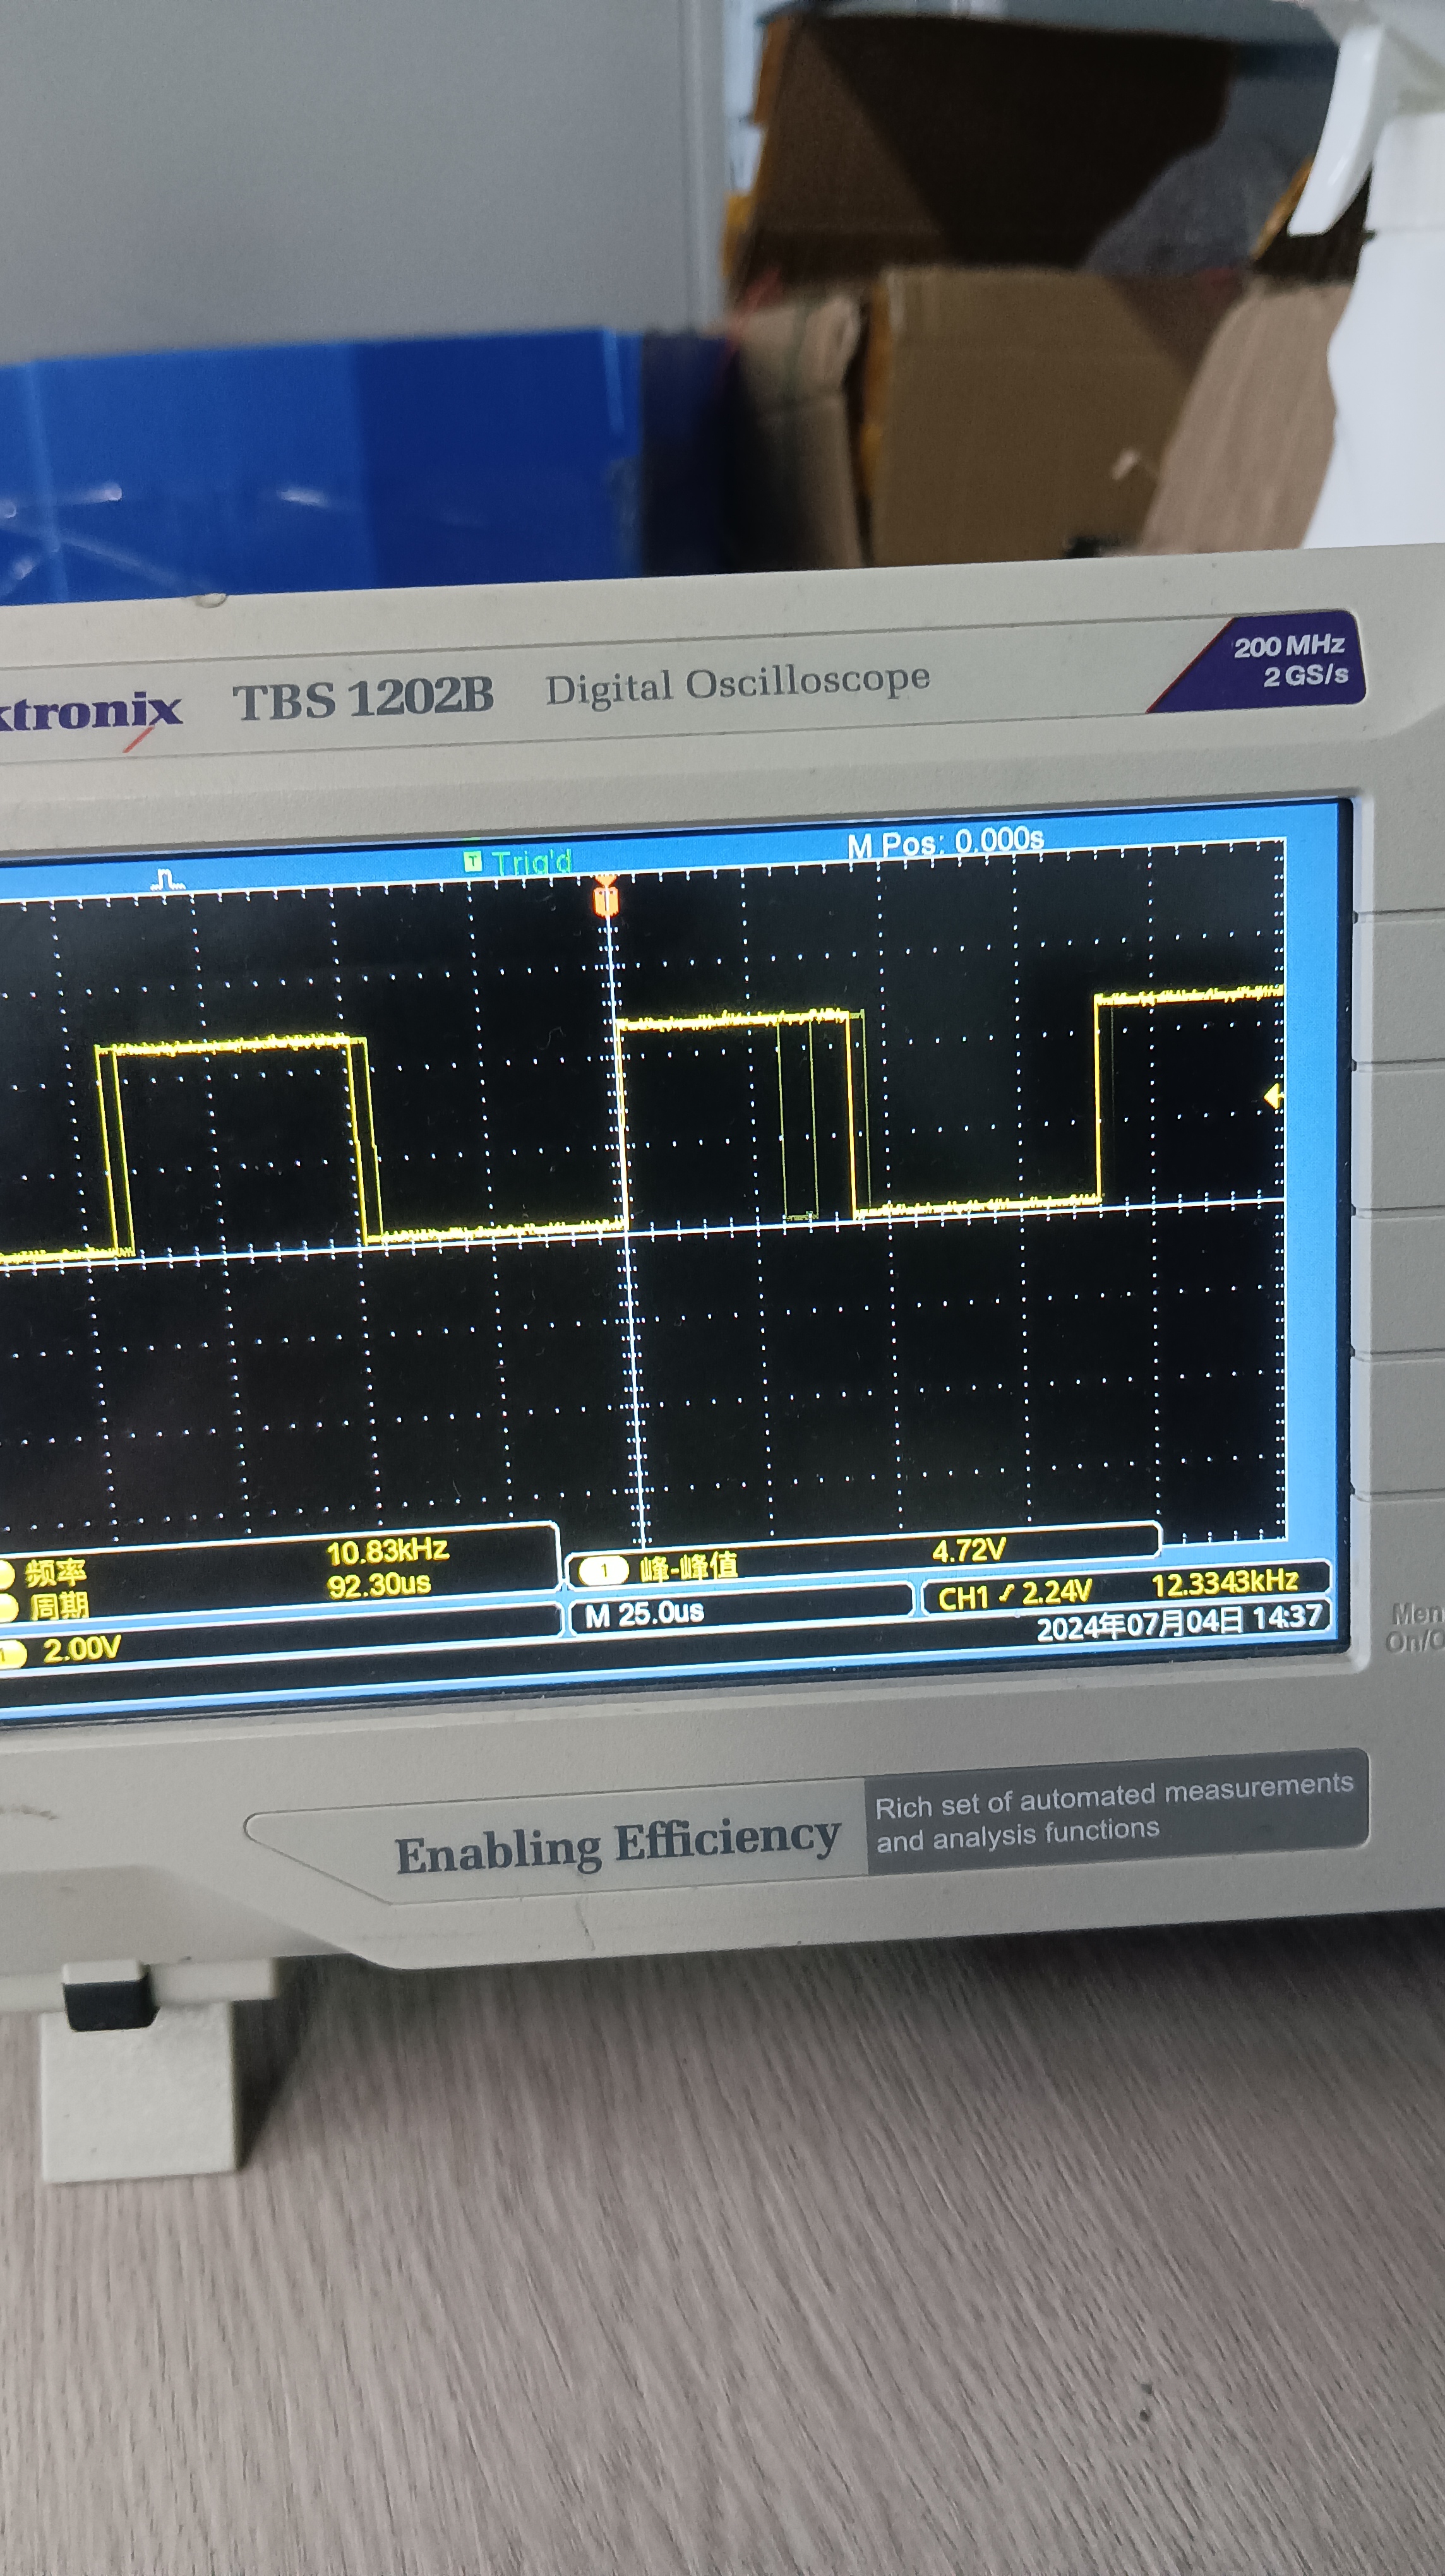
Task: Click the 频率 frequency measurement label
Action: (x=56, y=1573)
